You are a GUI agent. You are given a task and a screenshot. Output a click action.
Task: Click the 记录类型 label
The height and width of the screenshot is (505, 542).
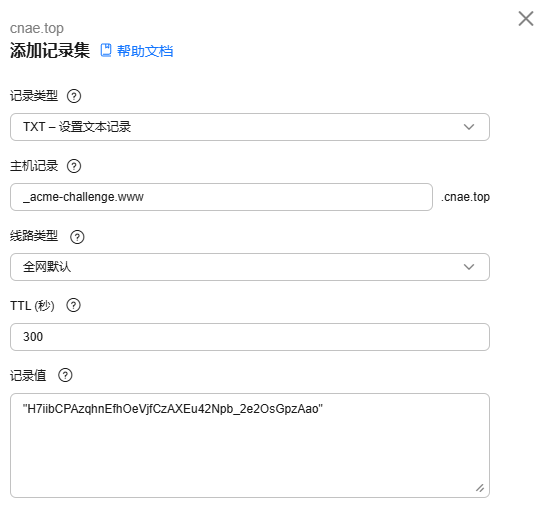point(34,96)
